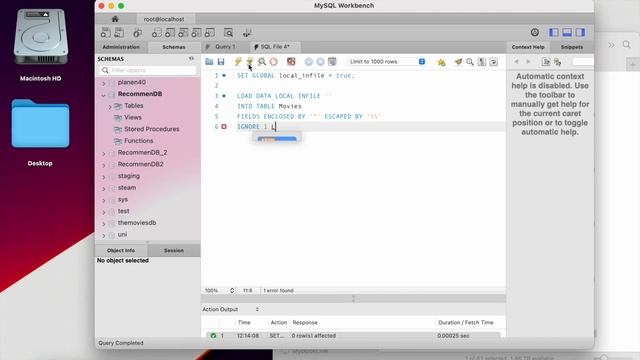Execute all statements with lightning bolt

point(238,62)
